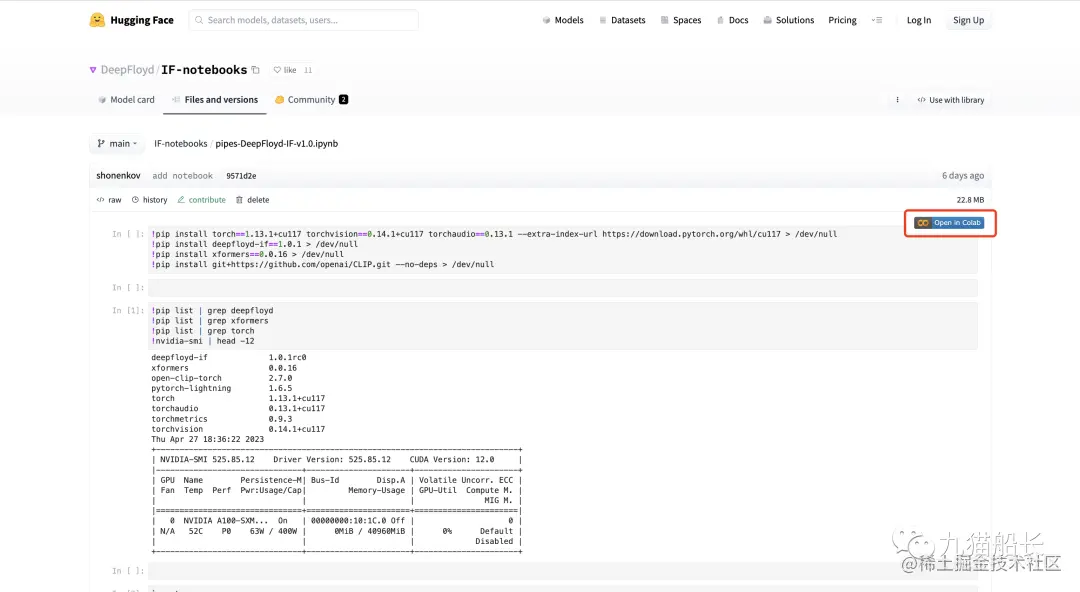Click the 6 days ago timestamp
The width and height of the screenshot is (1080, 592).
pyautogui.click(x=962, y=176)
